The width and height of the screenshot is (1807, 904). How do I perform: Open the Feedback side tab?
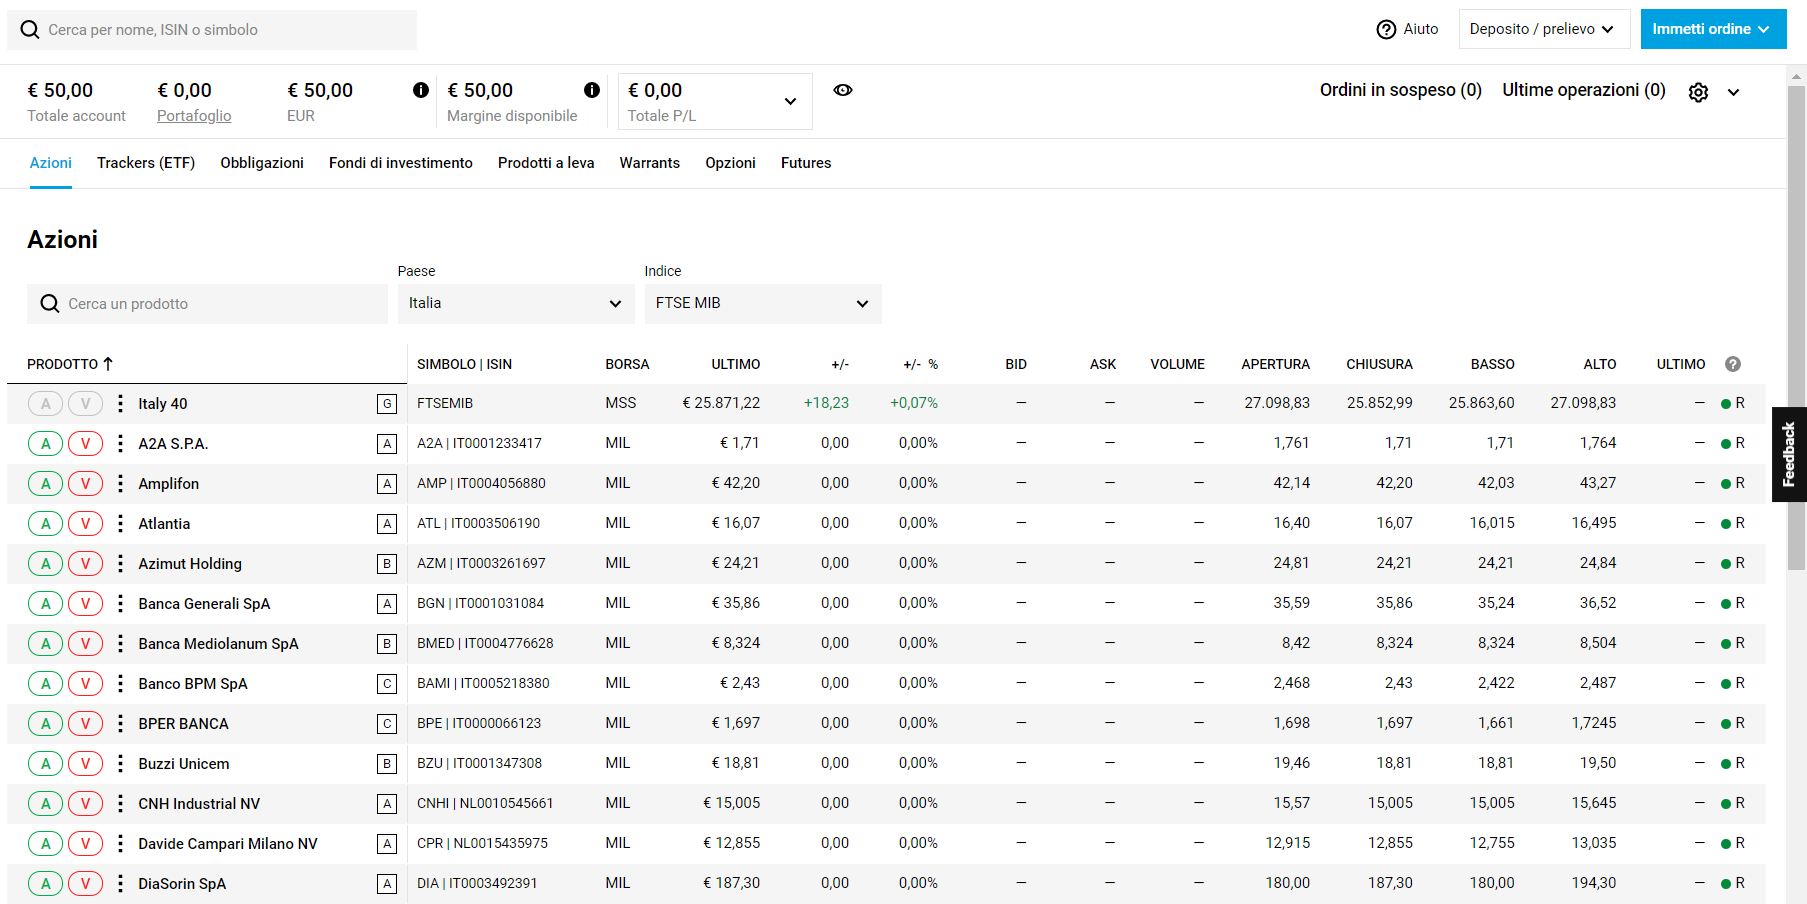coord(1789,454)
